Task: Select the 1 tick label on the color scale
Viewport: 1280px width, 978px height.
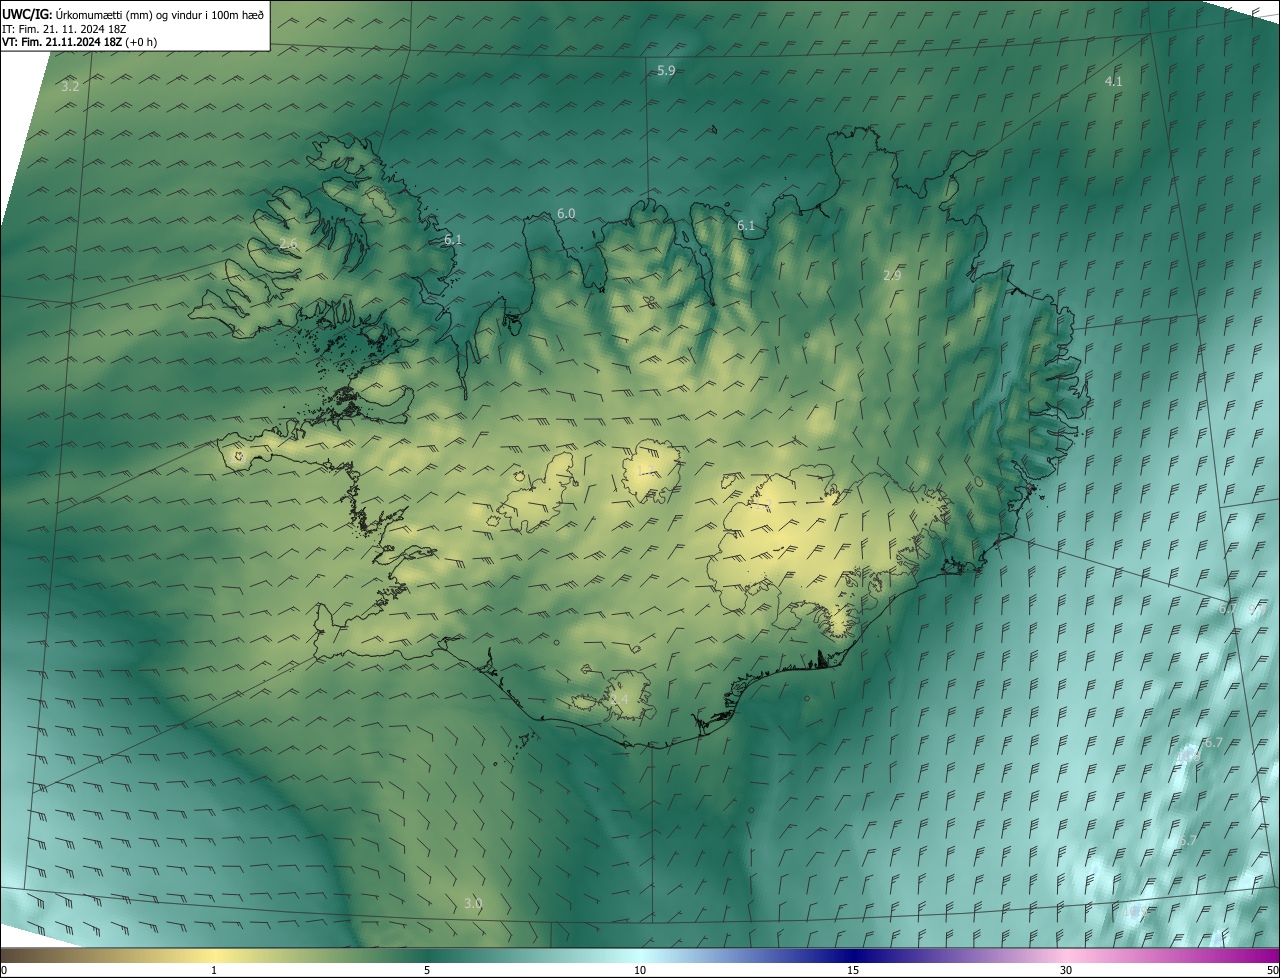Action: click(214, 970)
